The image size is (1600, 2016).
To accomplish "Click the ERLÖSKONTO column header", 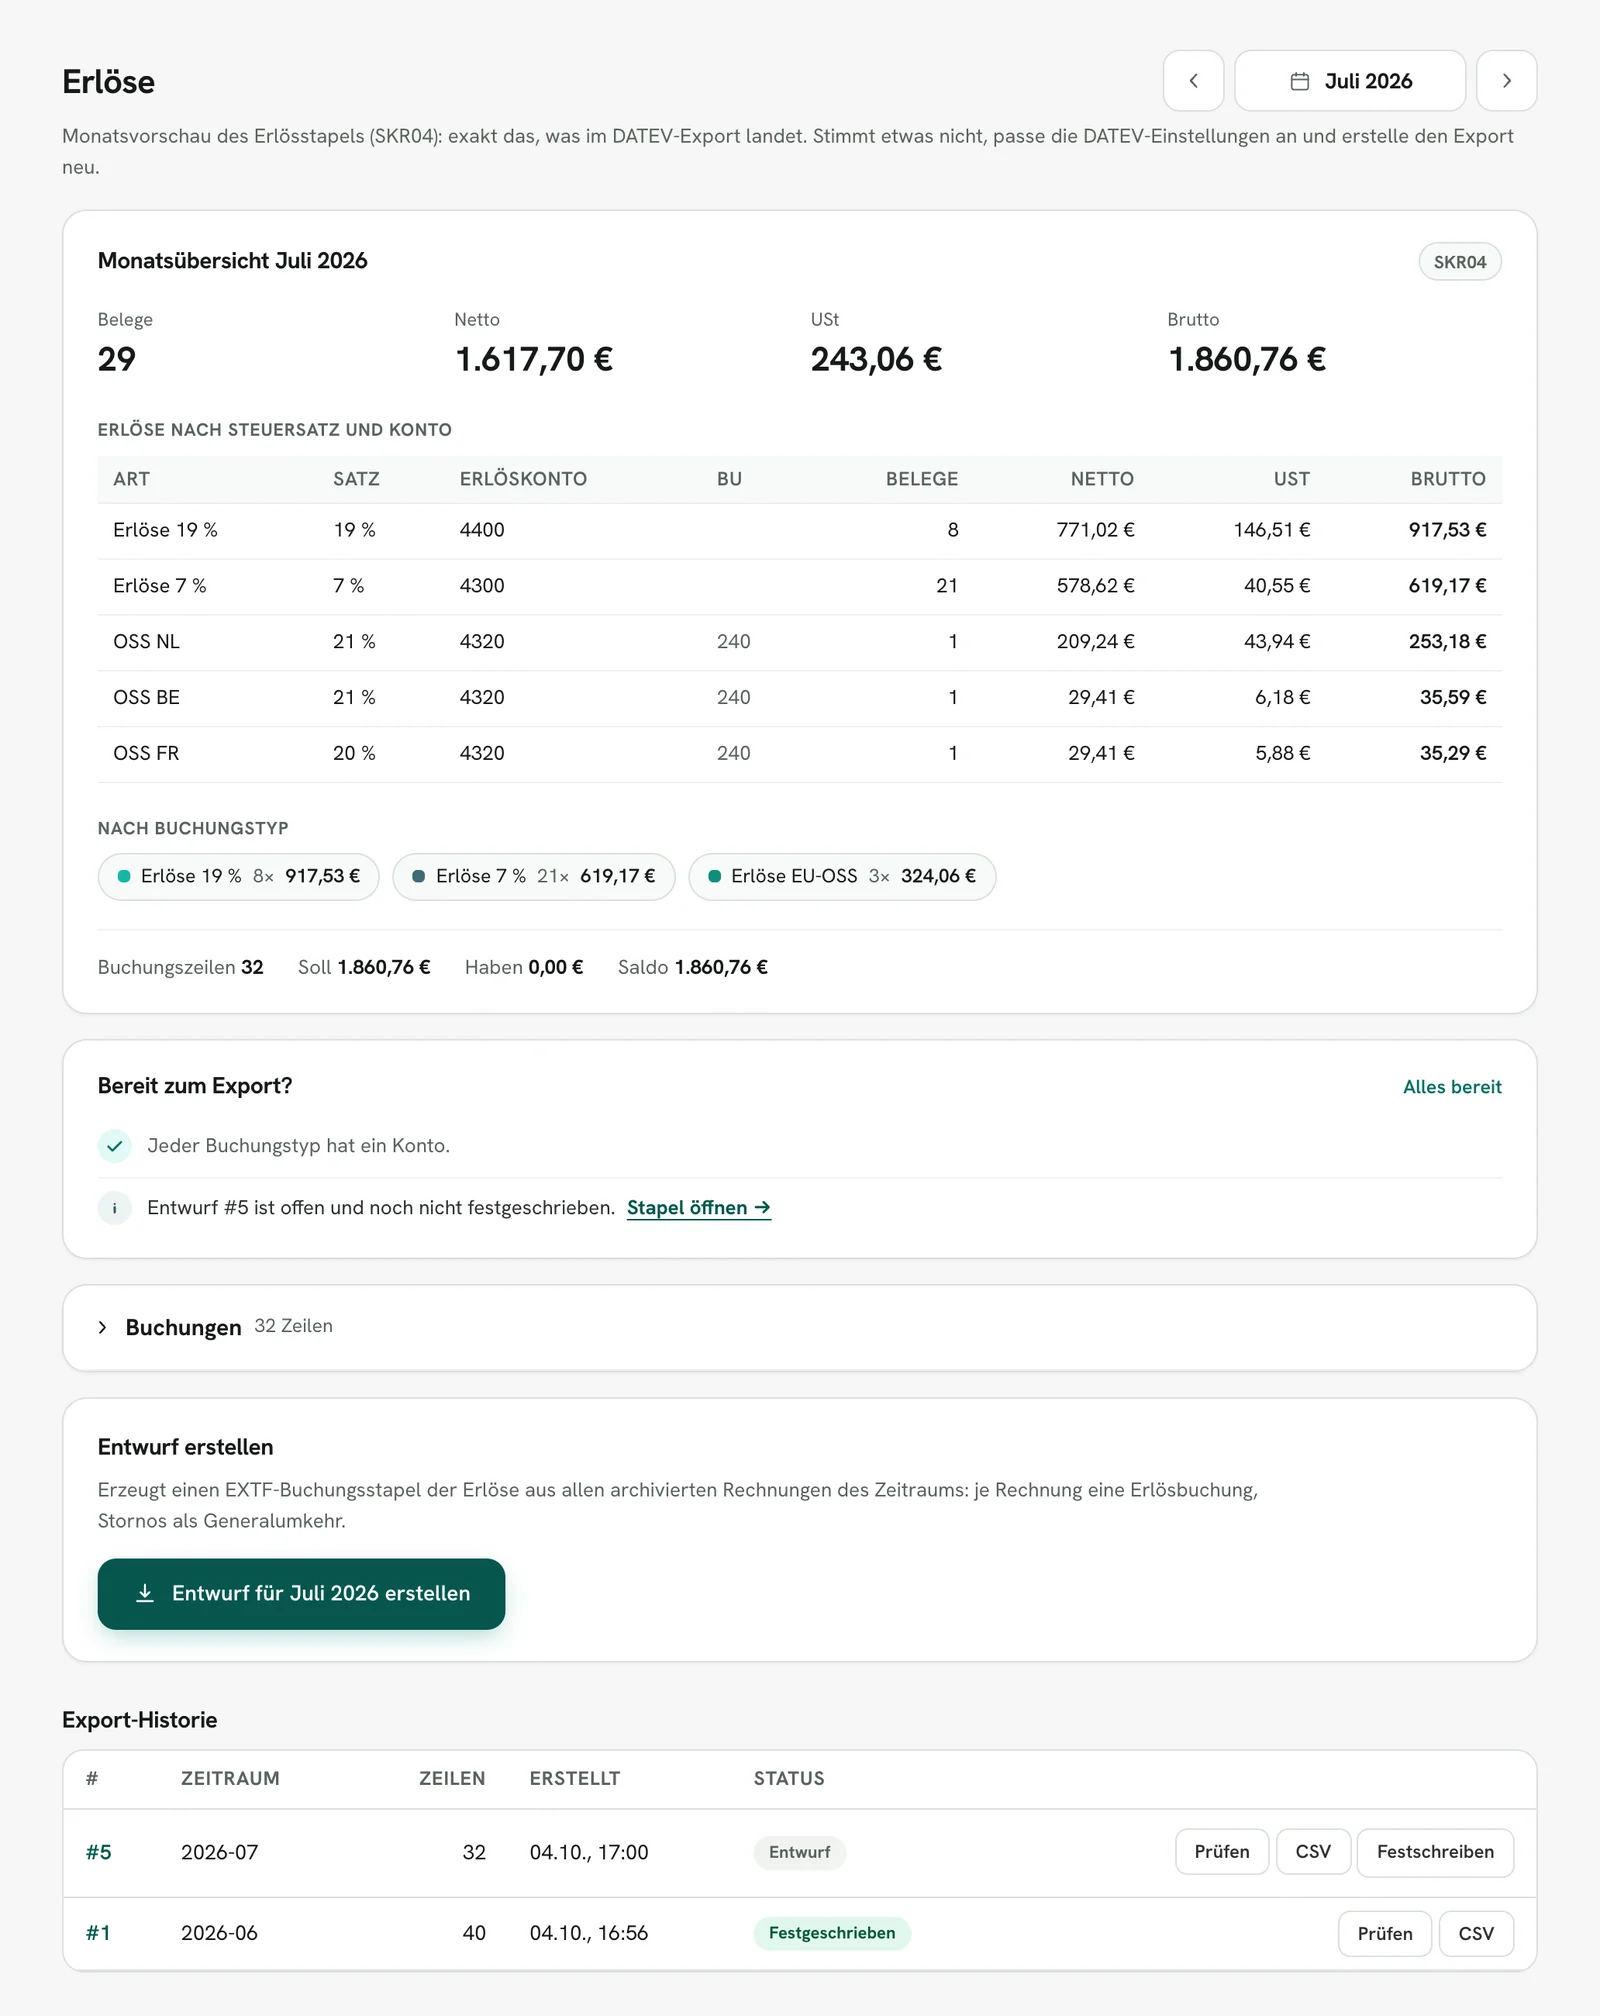I will [523, 479].
